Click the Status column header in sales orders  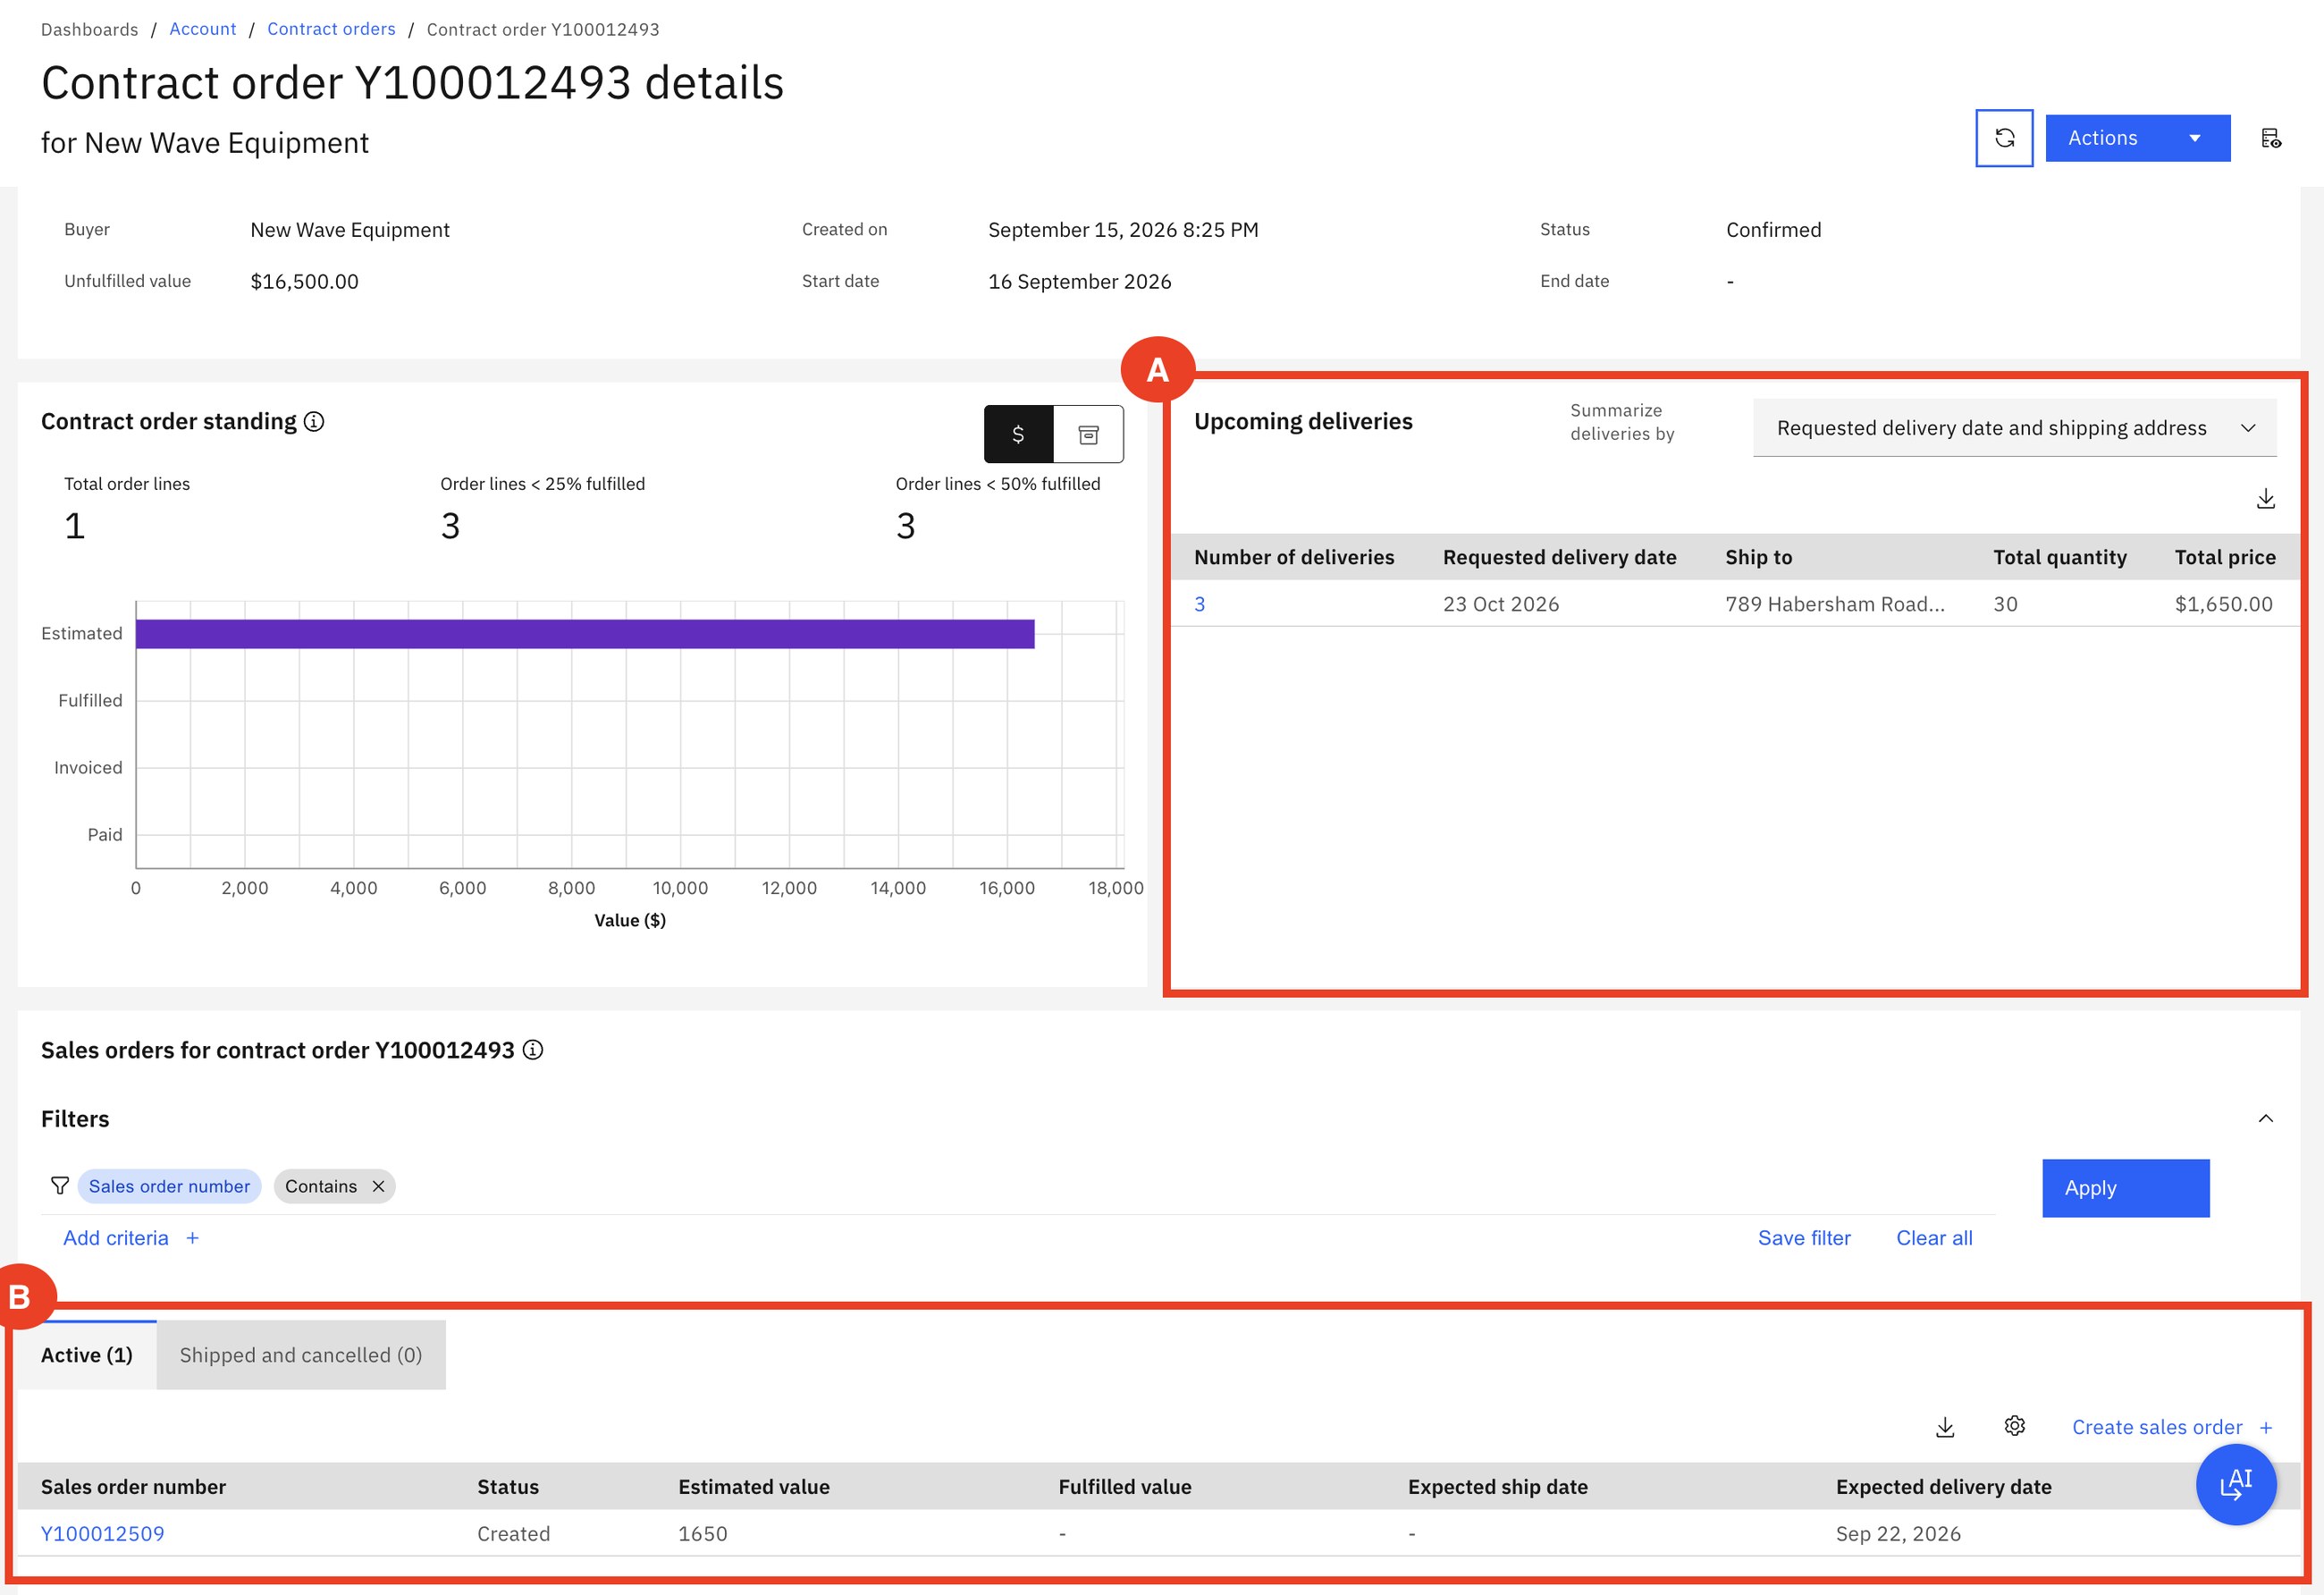[507, 1487]
